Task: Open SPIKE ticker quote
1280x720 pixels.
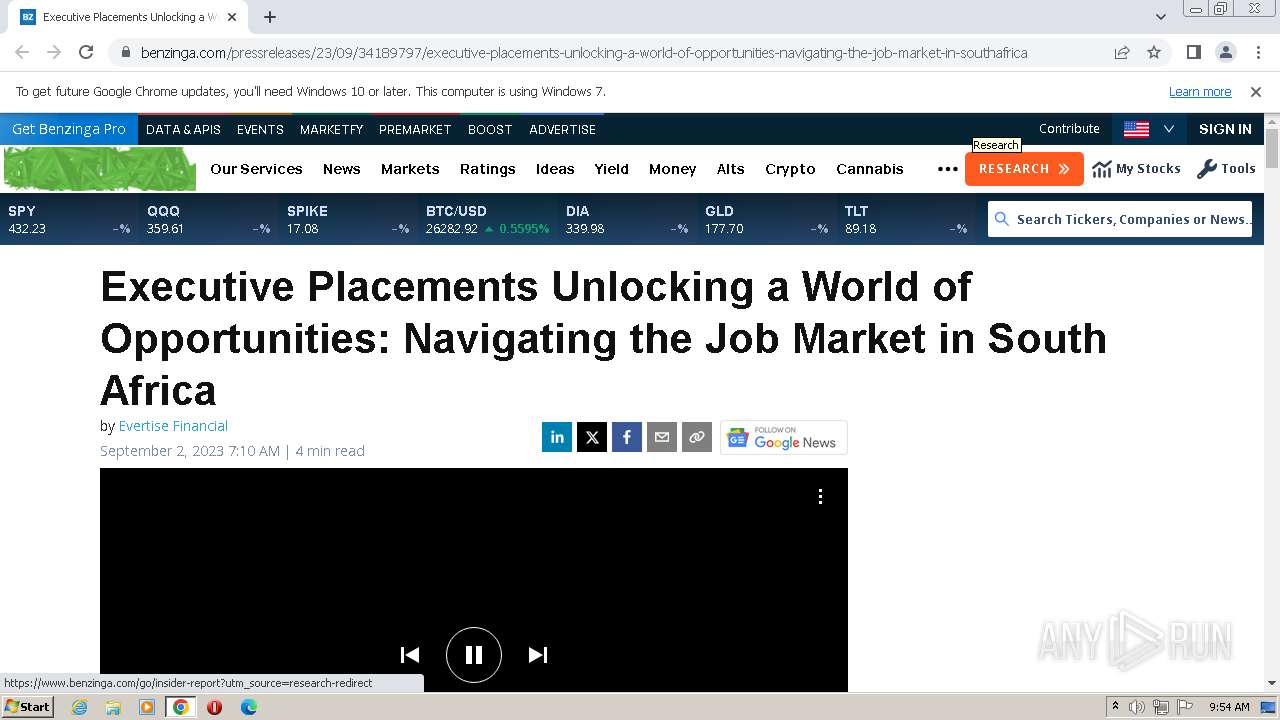Action: (x=348, y=220)
